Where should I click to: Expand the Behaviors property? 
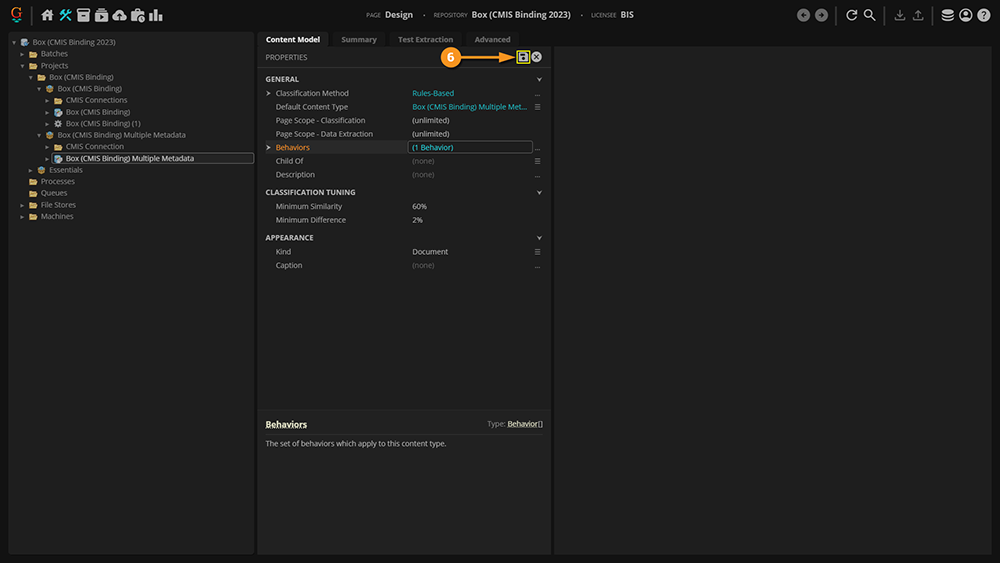click(268, 147)
